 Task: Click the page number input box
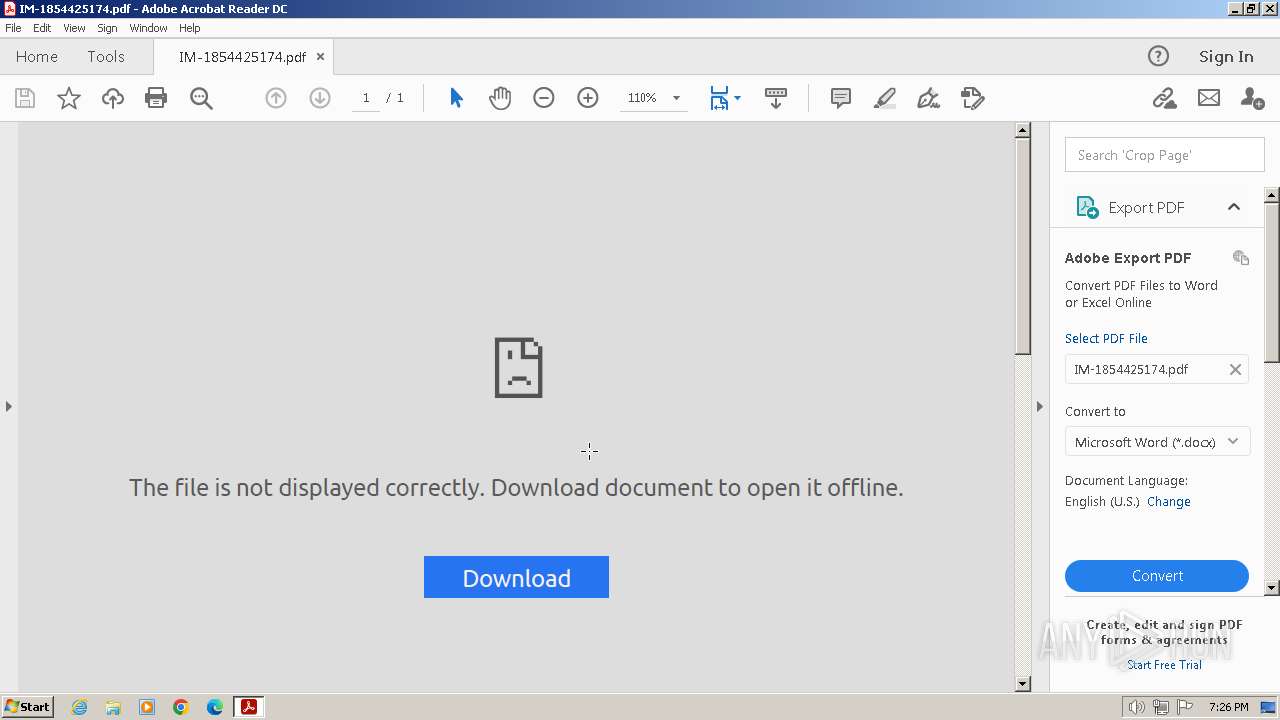tap(366, 98)
